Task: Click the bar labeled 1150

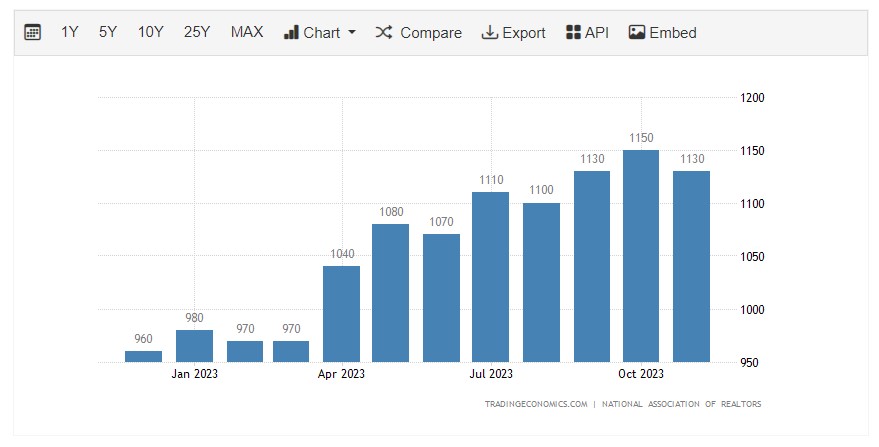Action: click(x=641, y=256)
